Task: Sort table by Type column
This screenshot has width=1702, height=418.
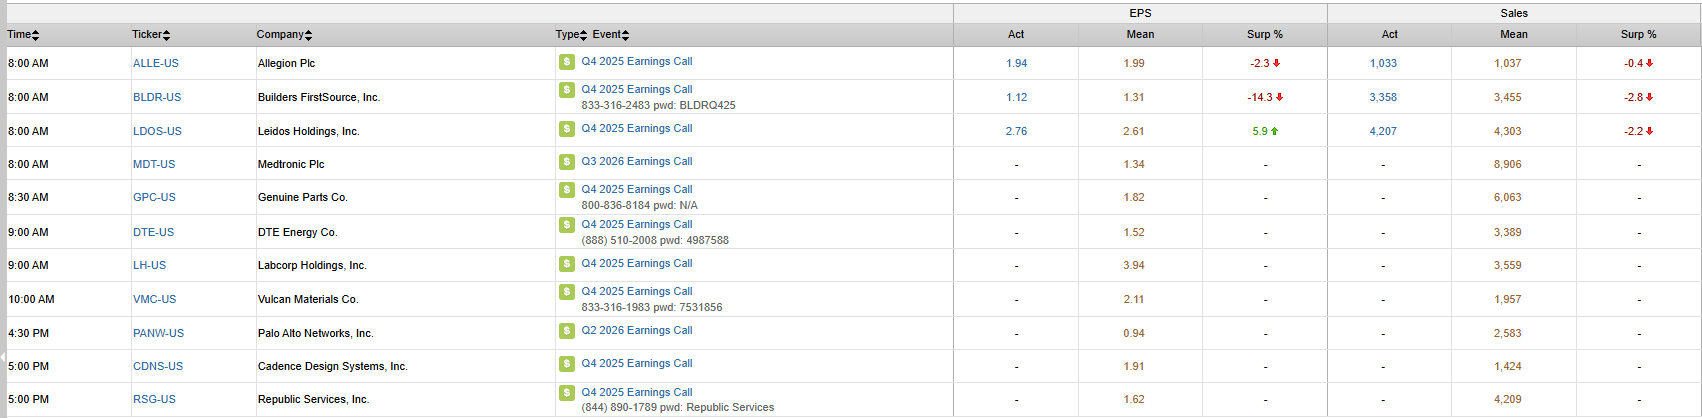Action: point(571,35)
